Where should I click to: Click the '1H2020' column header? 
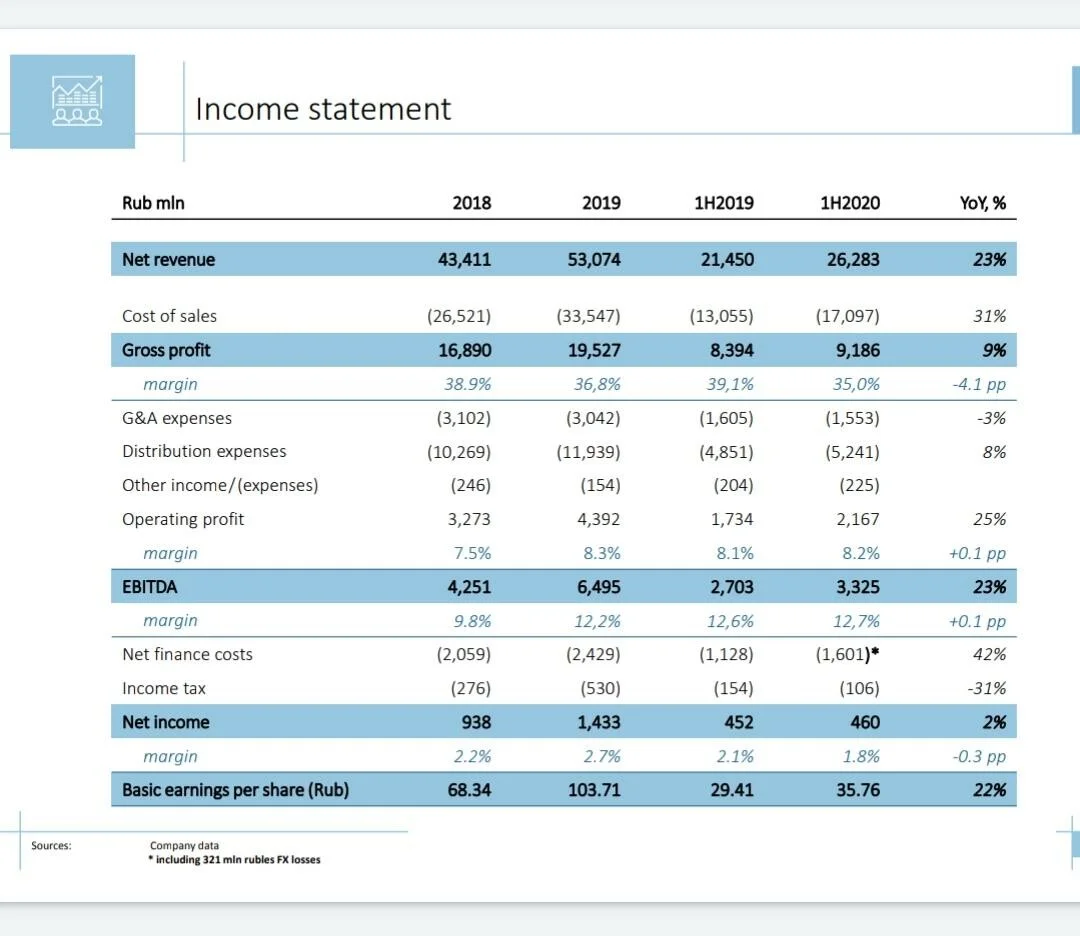tap(850, 203)
